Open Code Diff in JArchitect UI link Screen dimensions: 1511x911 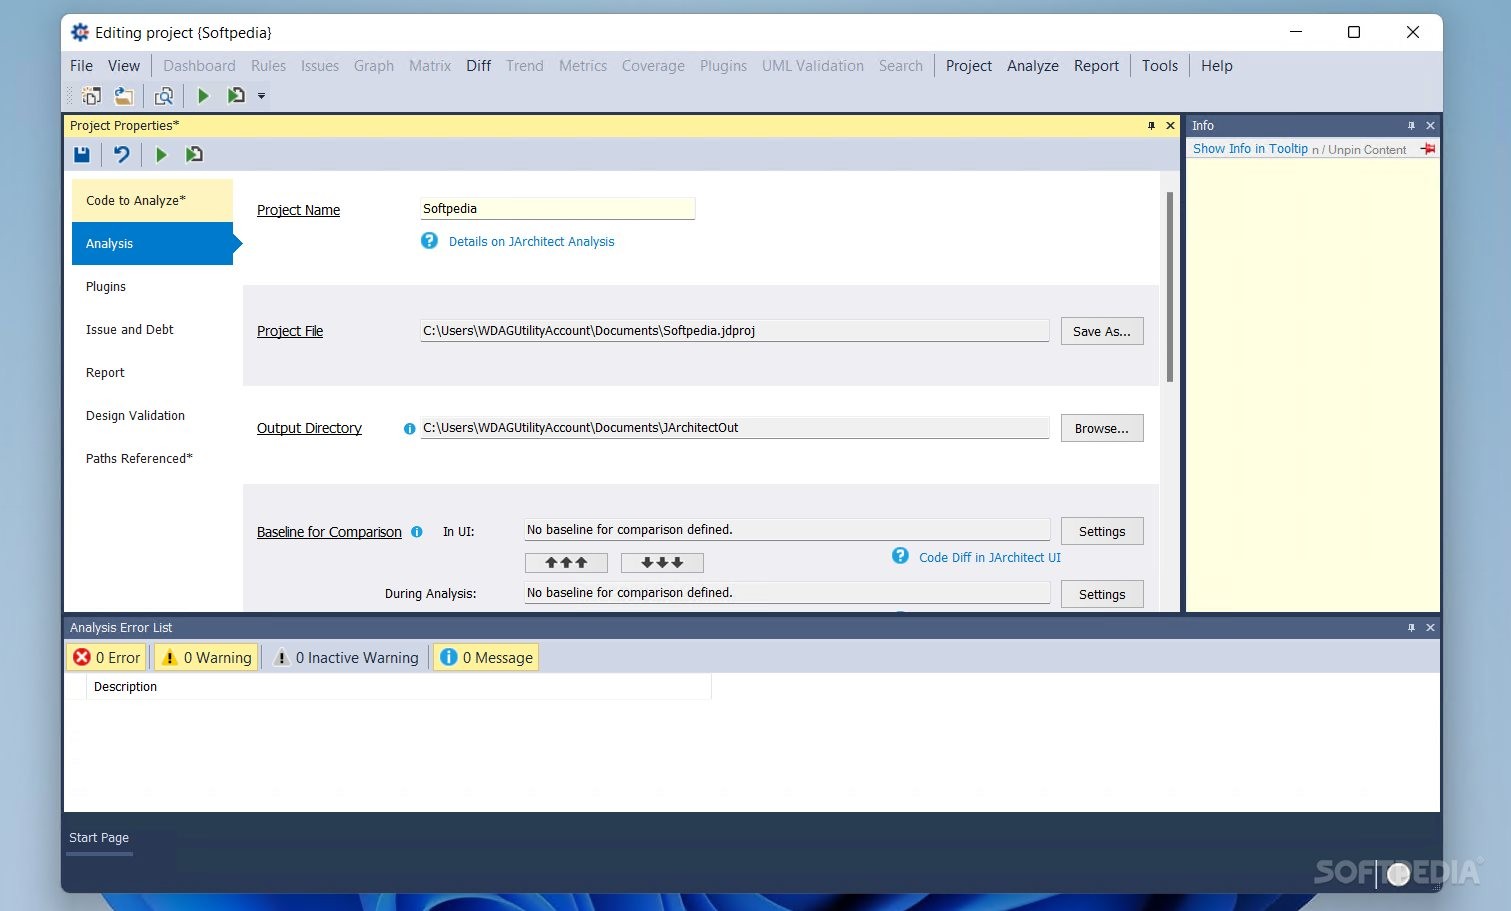tap(990, 558)
